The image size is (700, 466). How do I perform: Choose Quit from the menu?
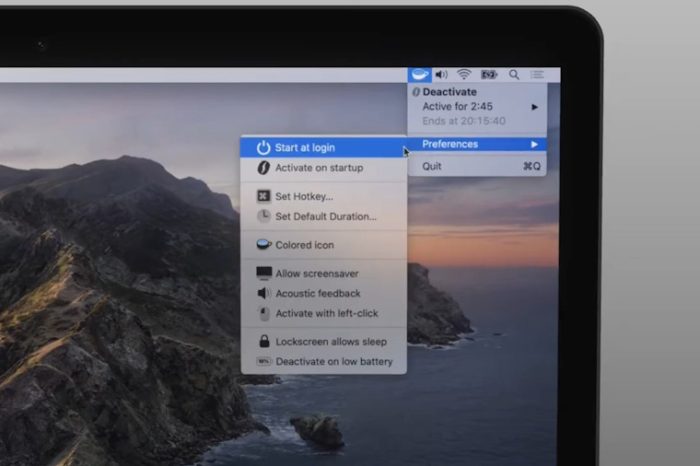[432, 167]
